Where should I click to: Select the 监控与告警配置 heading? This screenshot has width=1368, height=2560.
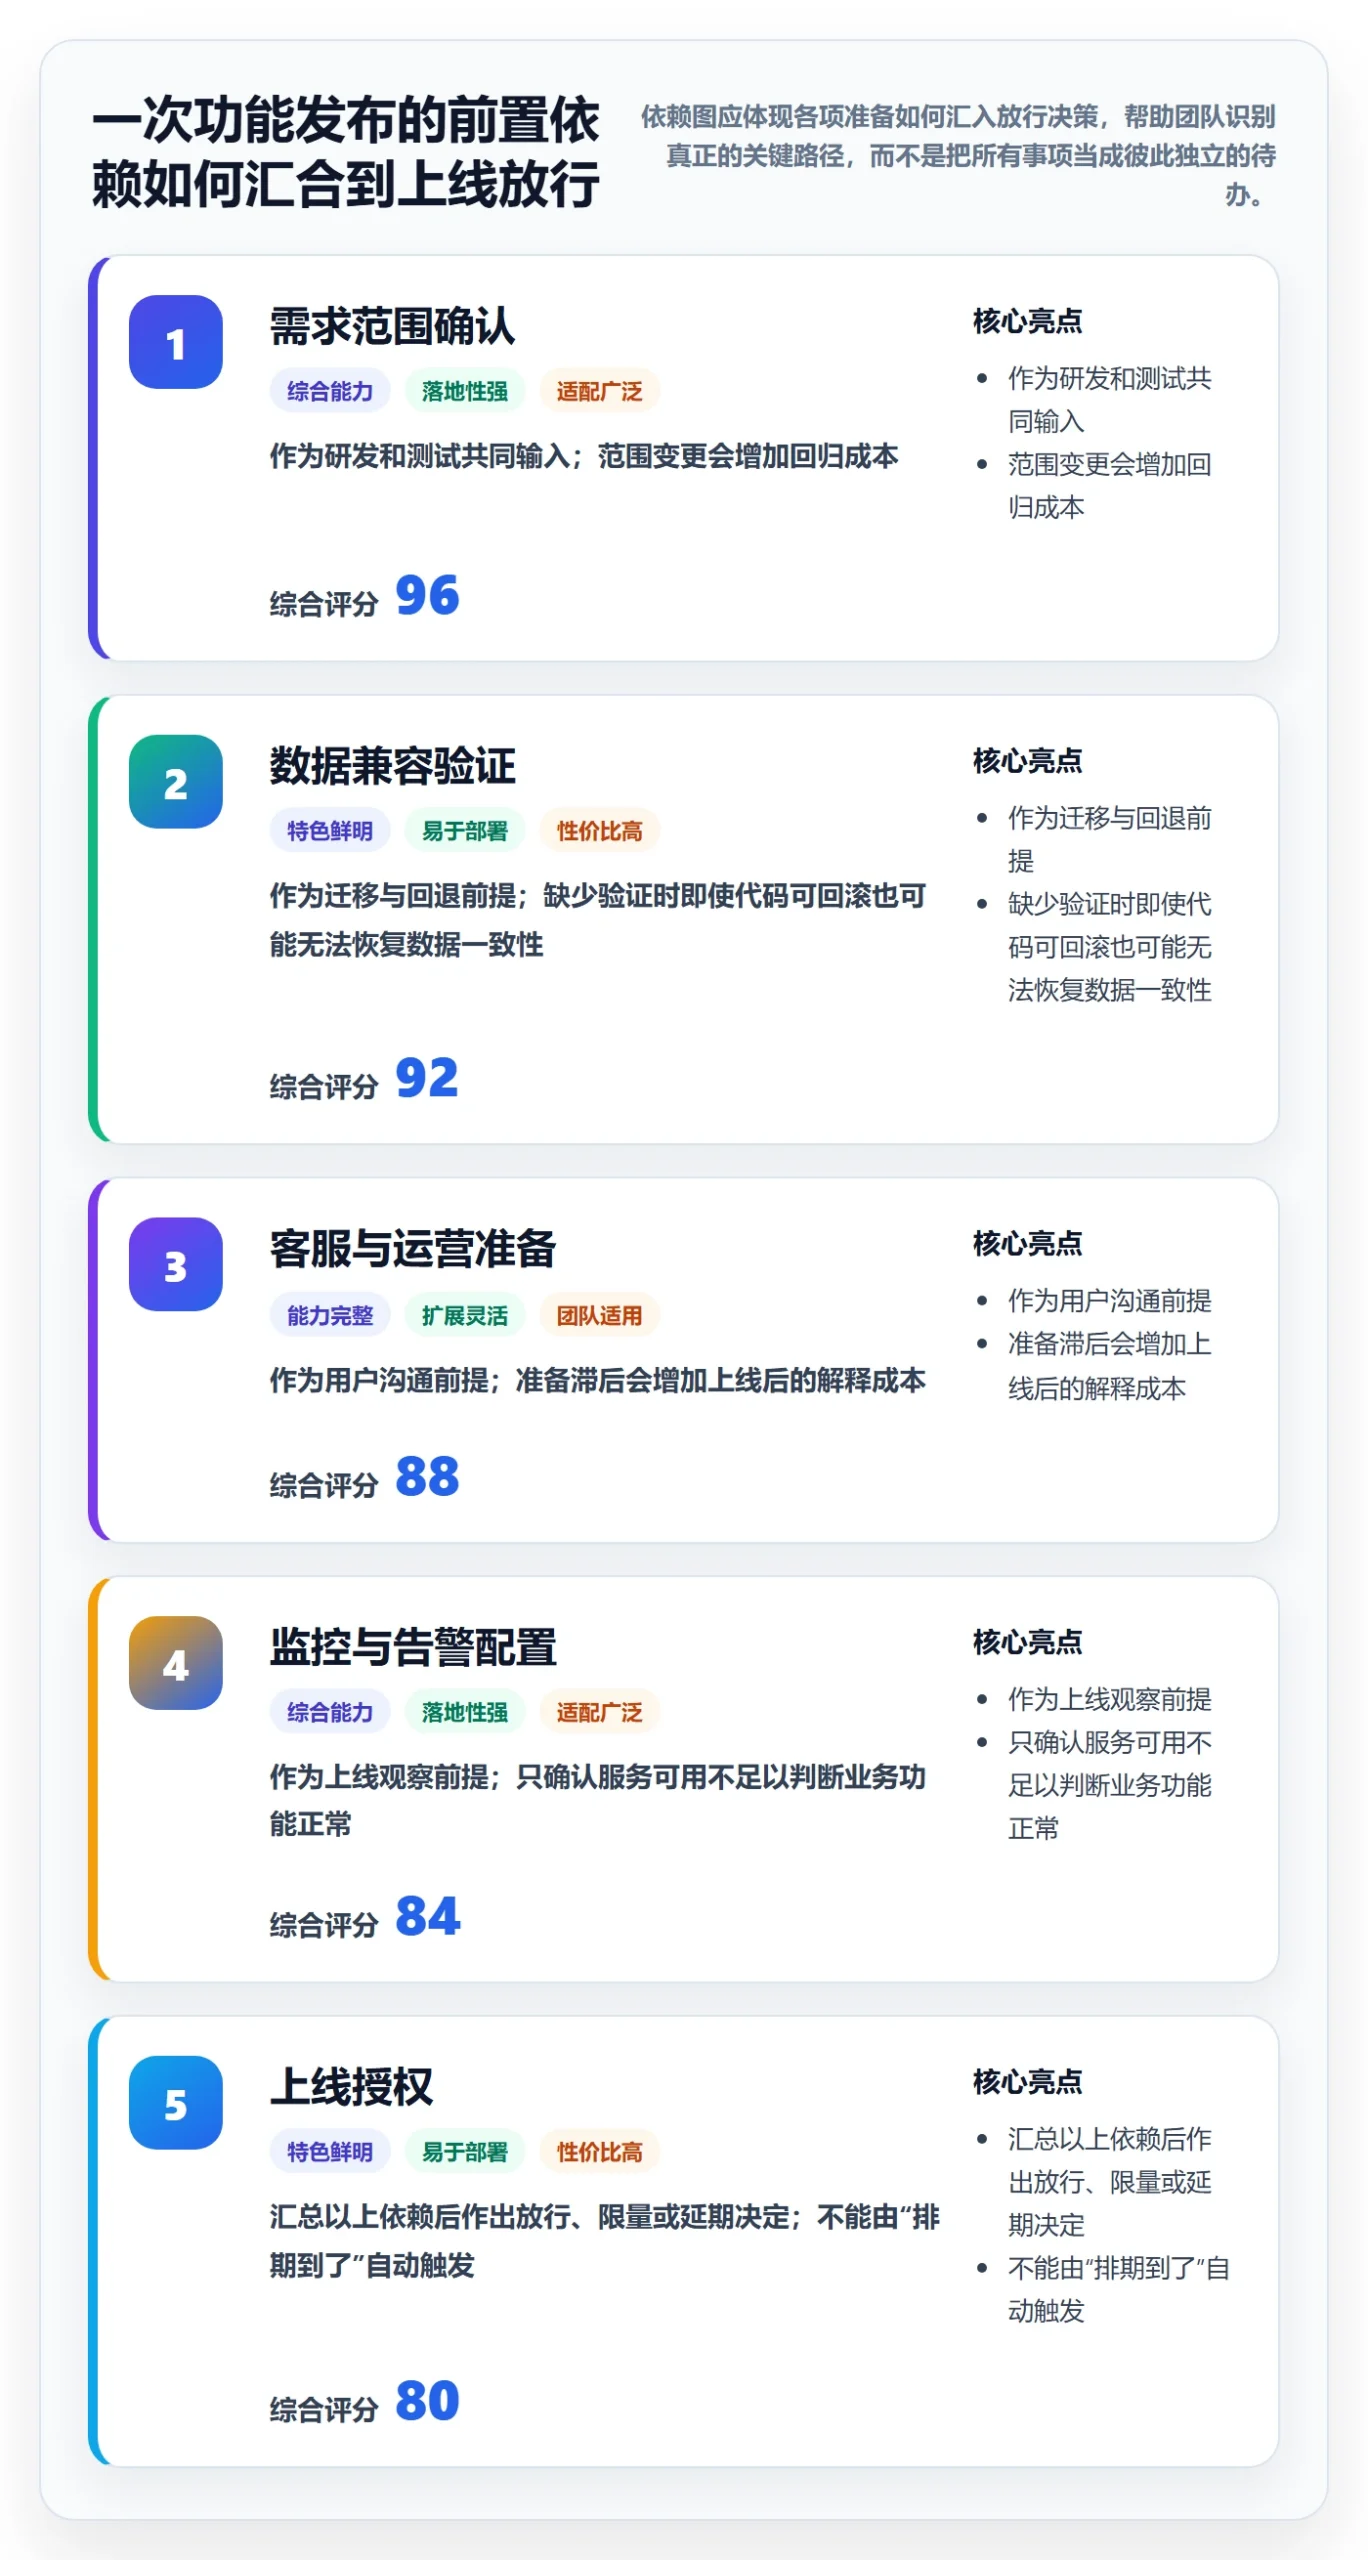click(412, 1647)
